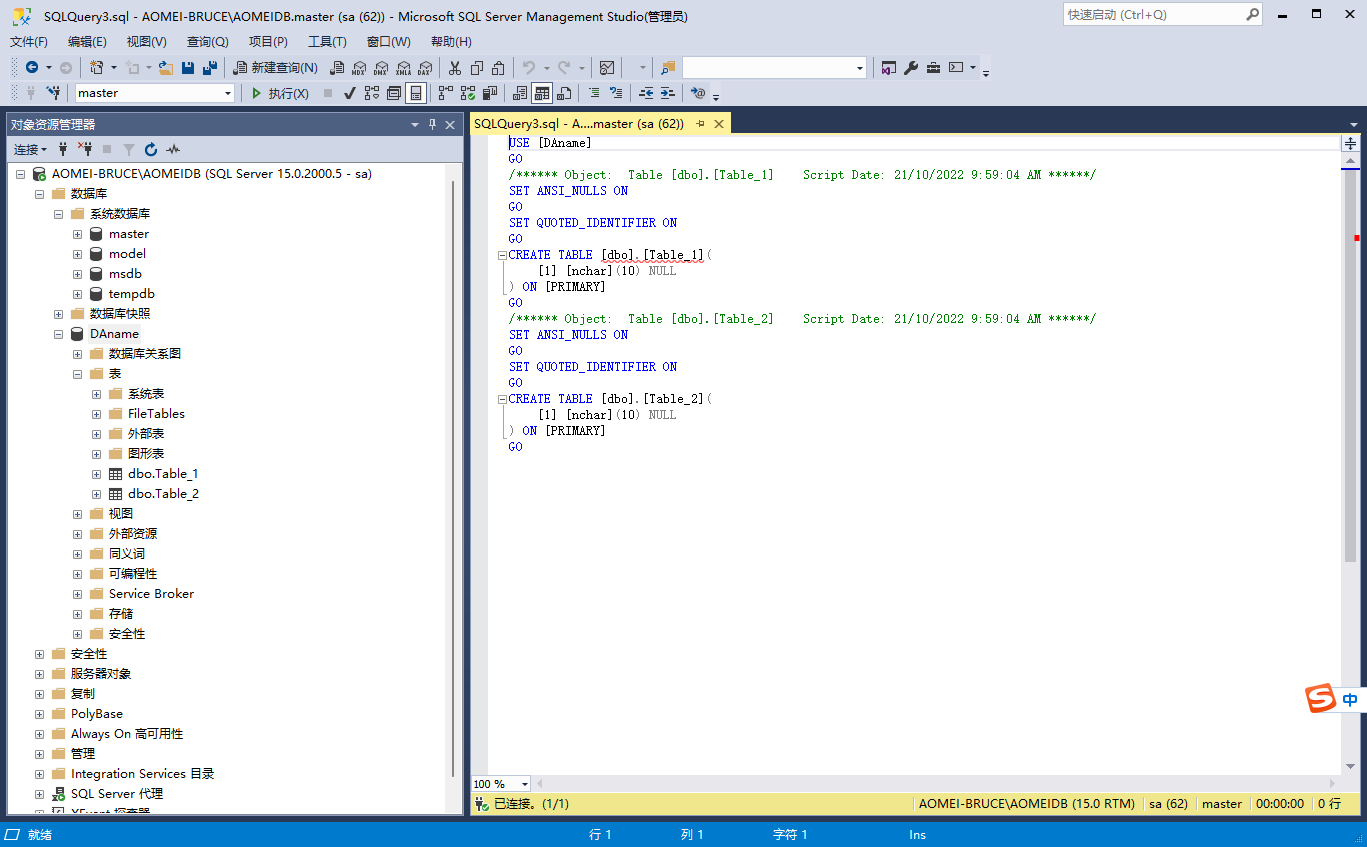Open the 连接 dropdown in Object Explorer
The image size is (1367, 847).
30,149
